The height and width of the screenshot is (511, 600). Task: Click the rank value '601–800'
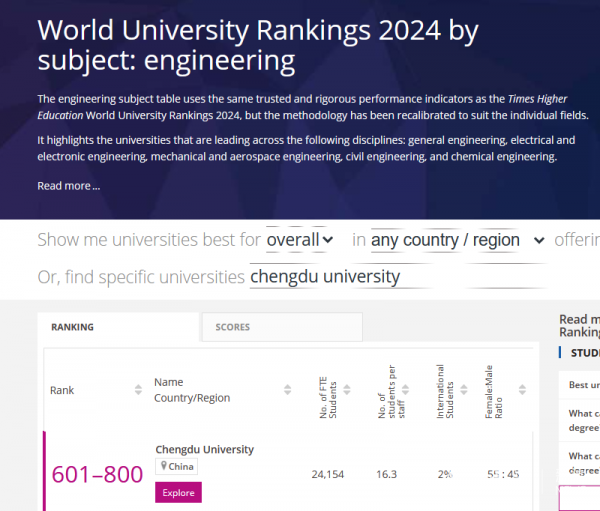coord(97,475)
